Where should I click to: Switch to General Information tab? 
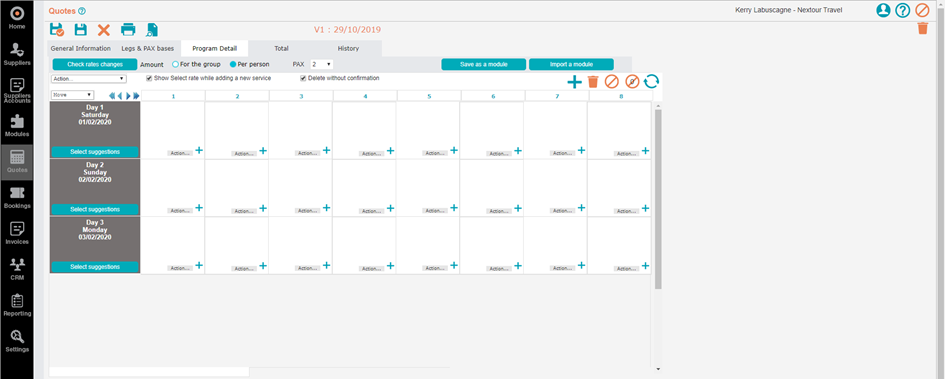(x=81, y=48)
